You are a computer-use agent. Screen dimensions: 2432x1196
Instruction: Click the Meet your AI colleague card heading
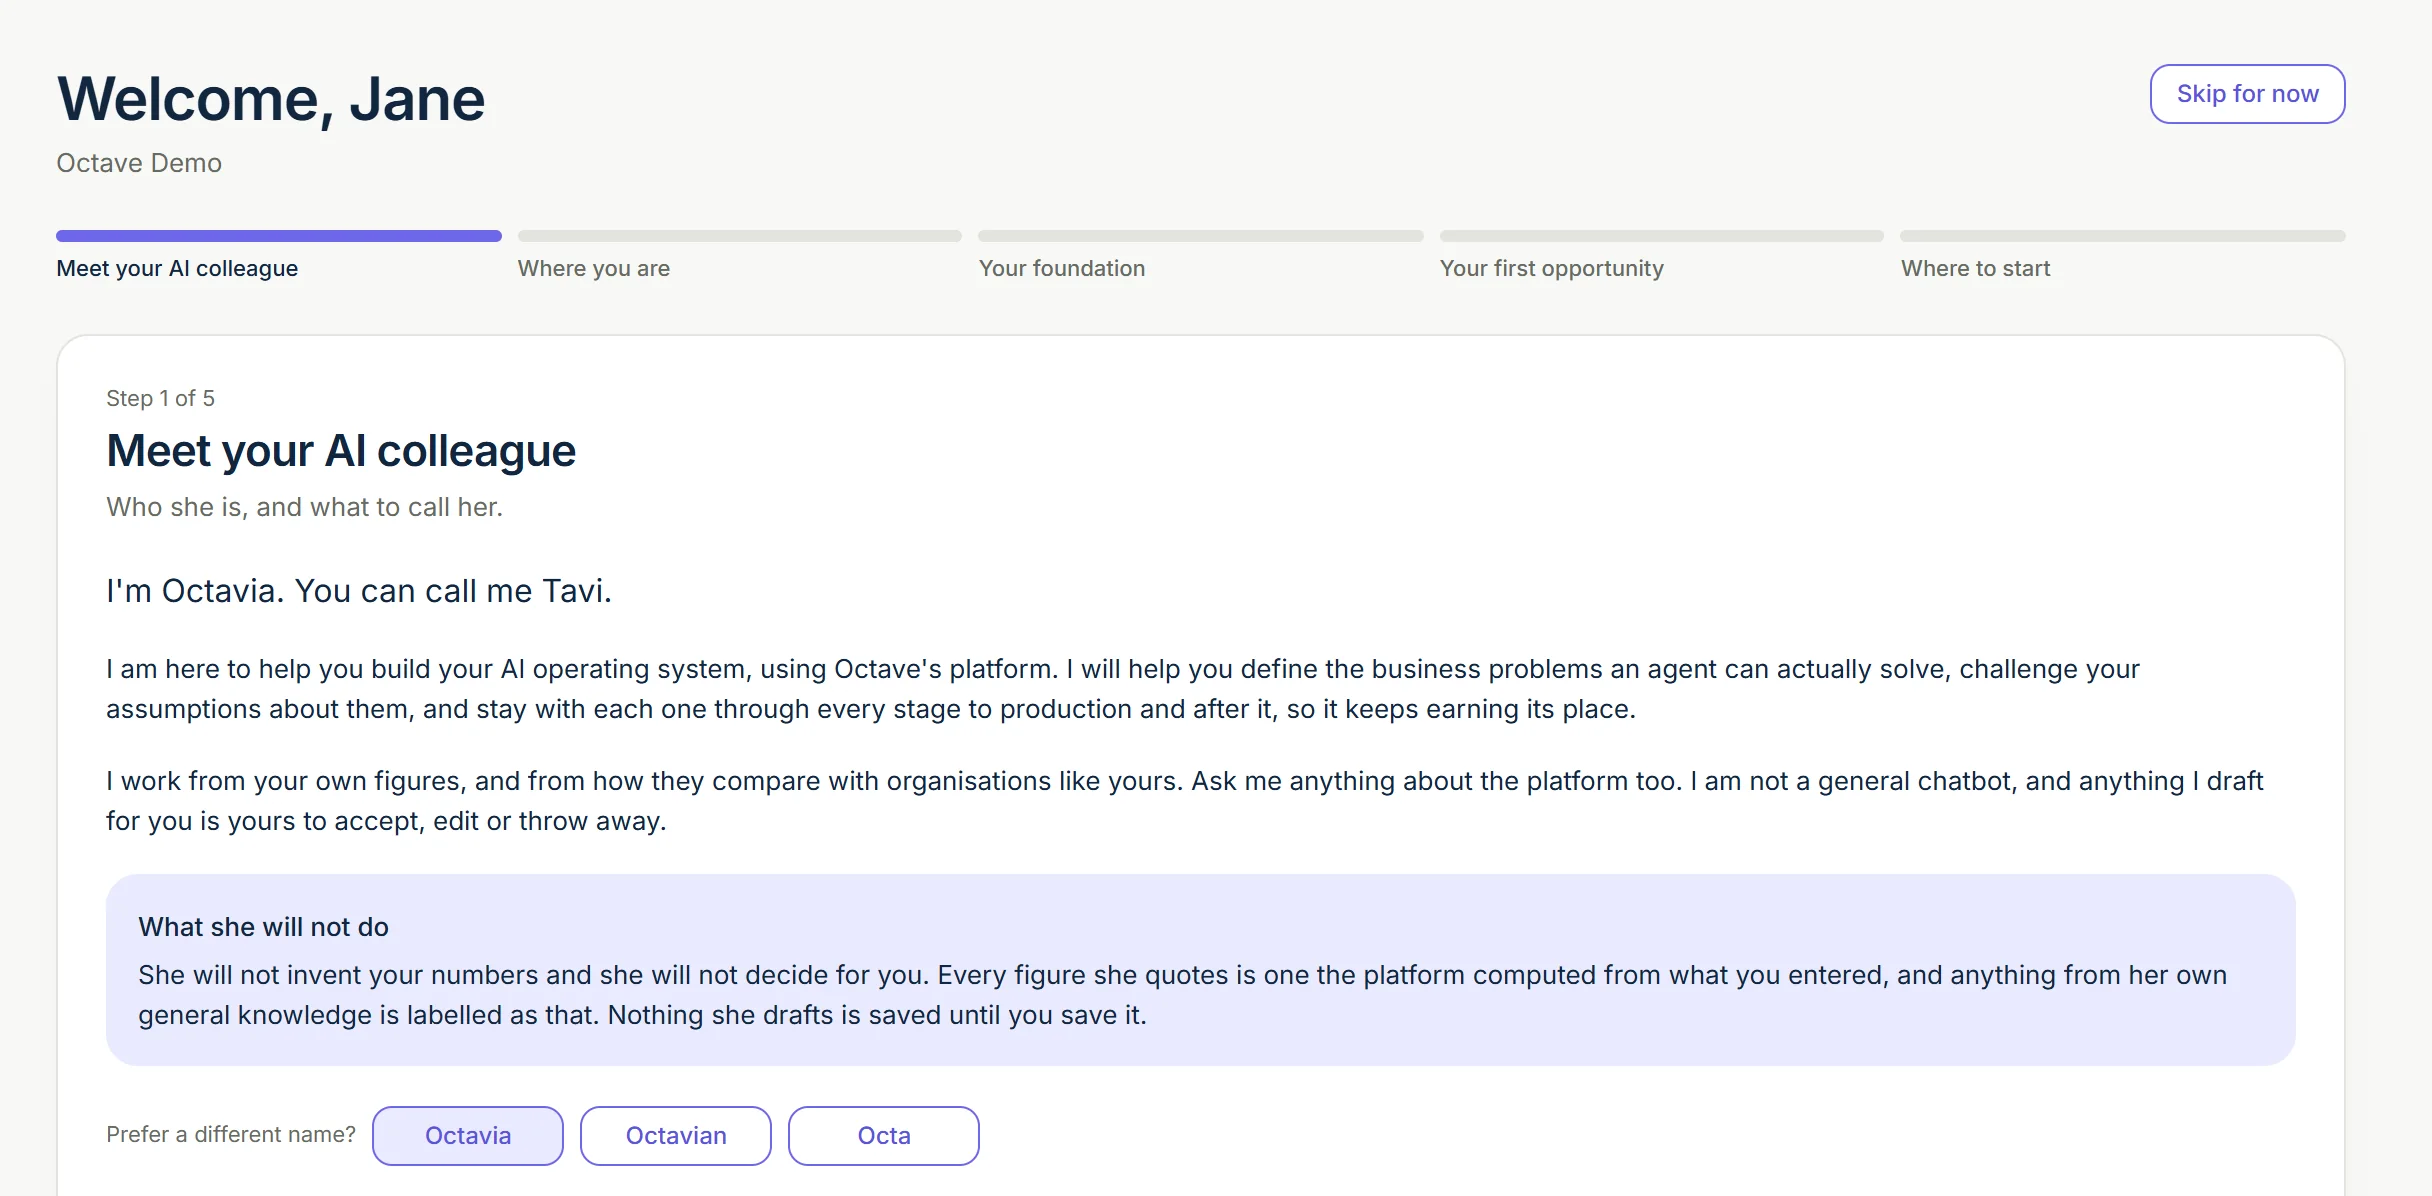click(341, 451)
